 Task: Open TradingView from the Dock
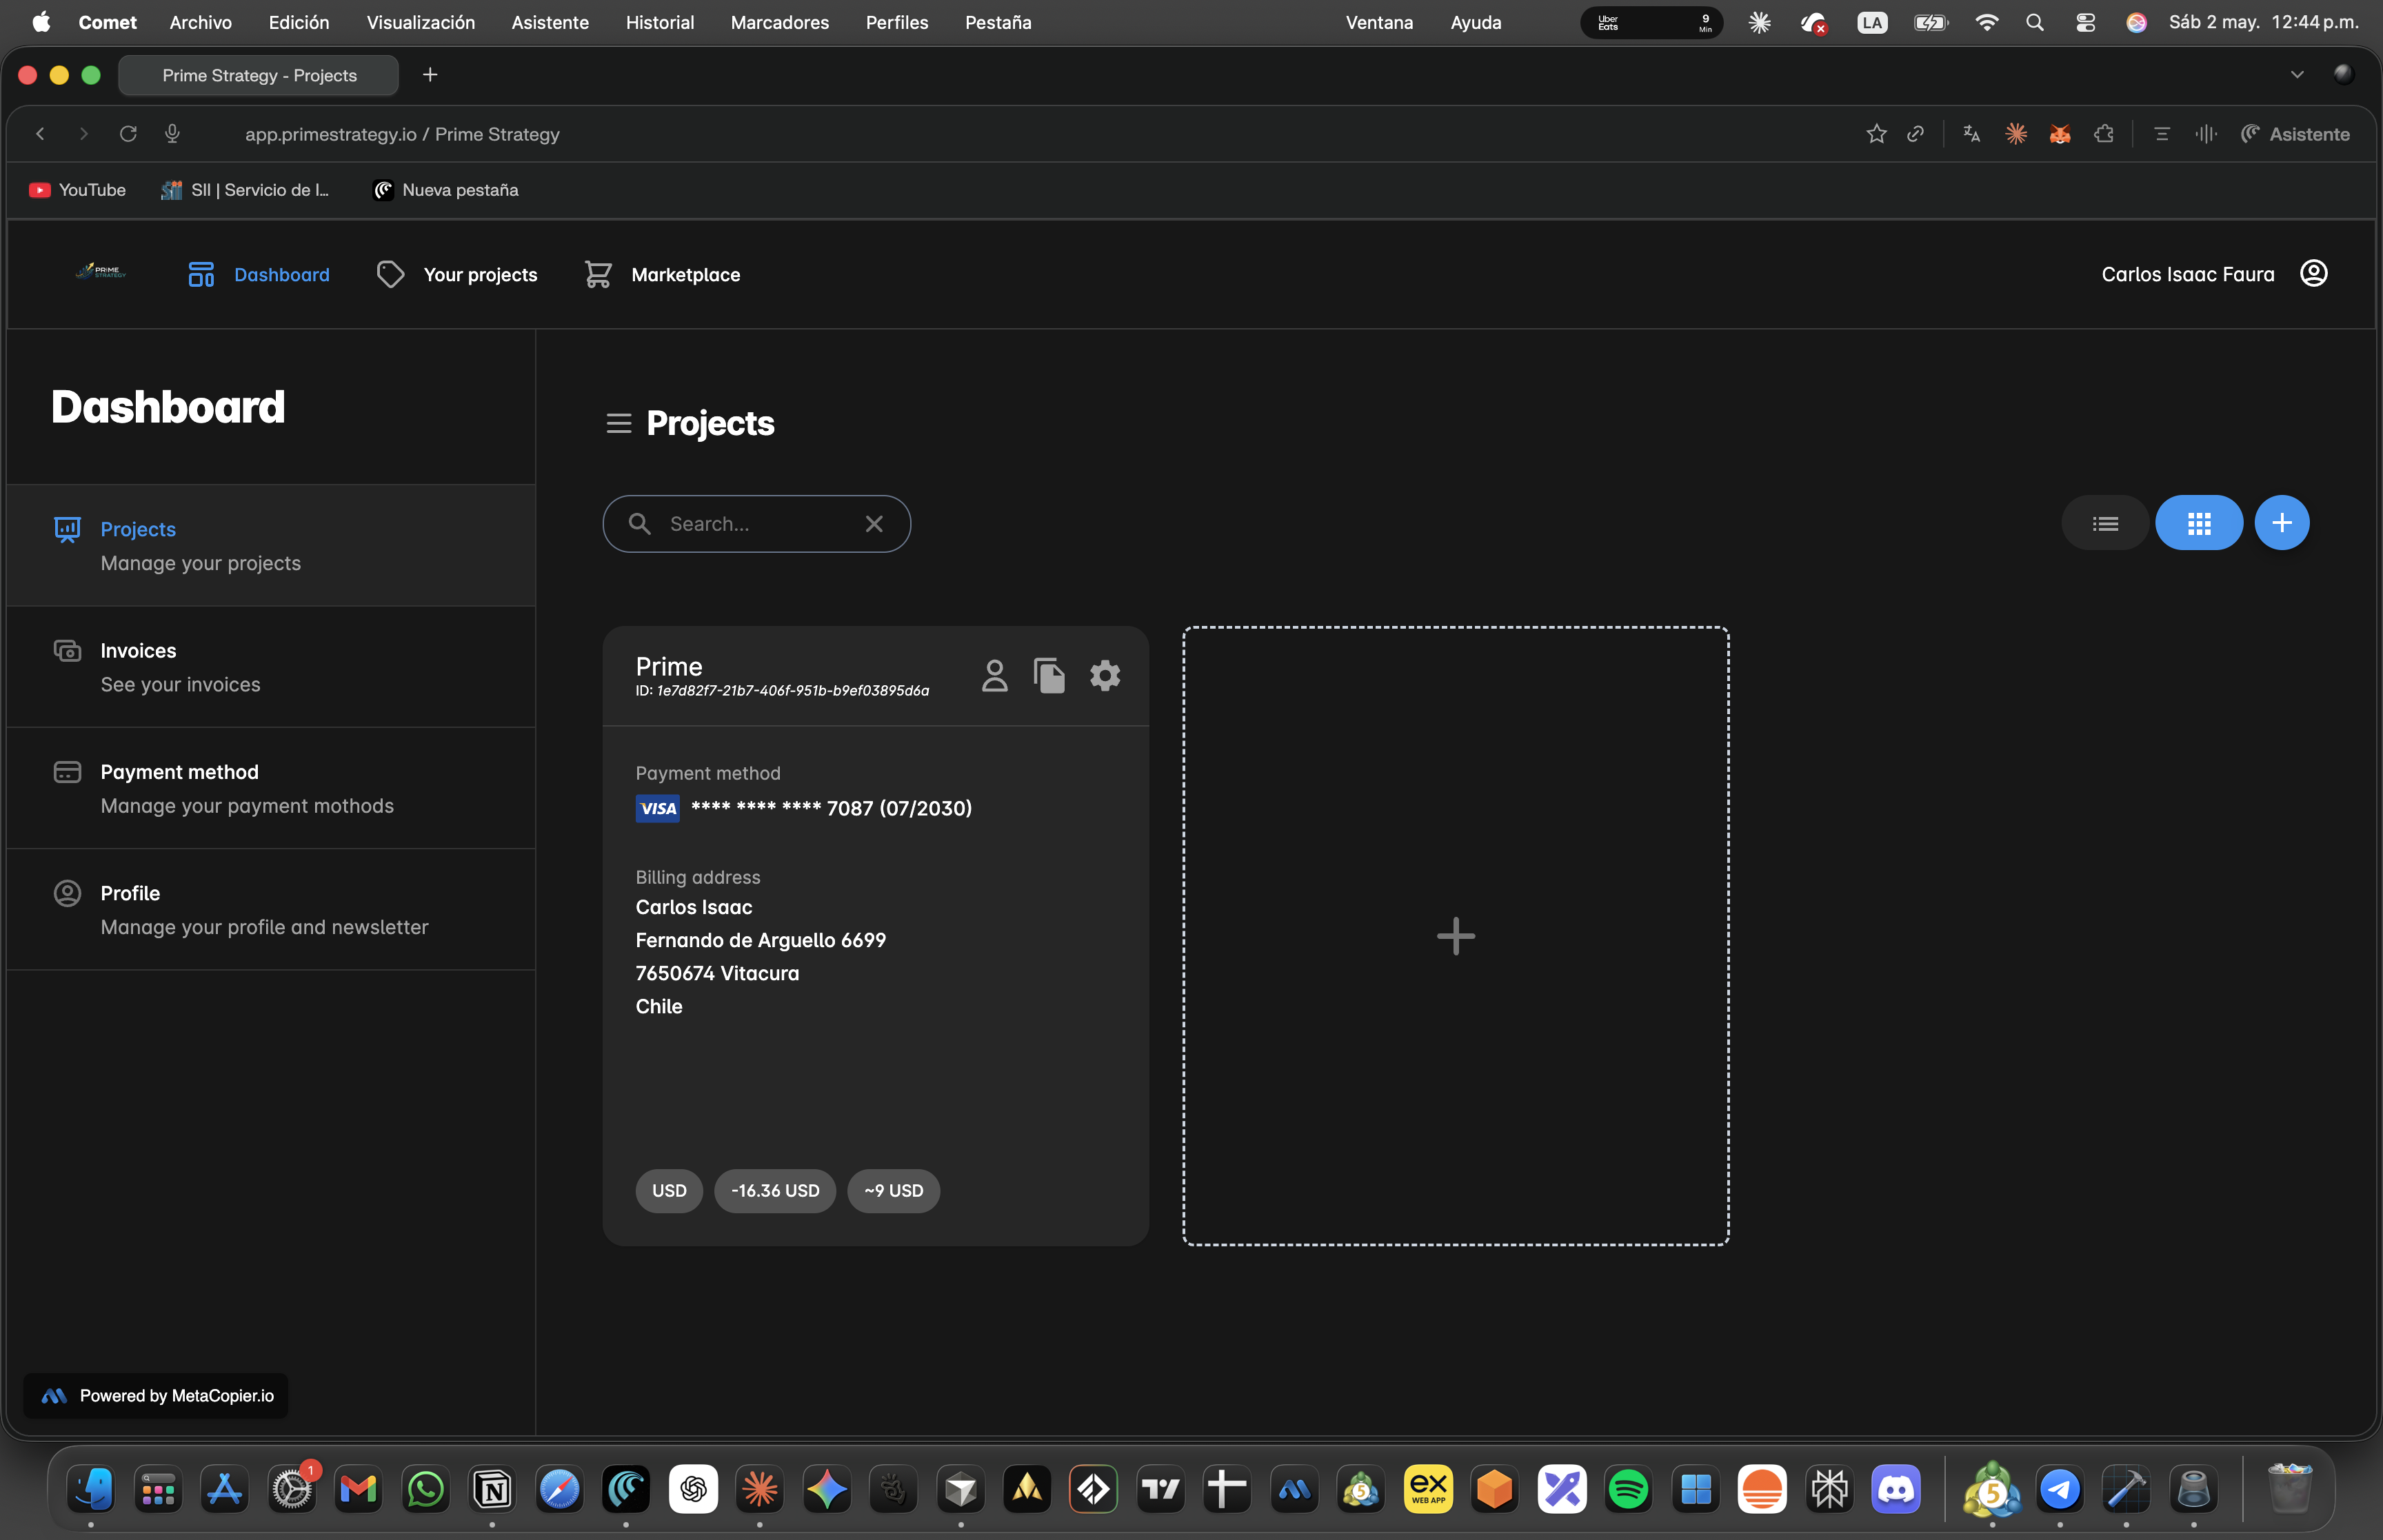1161,1490
